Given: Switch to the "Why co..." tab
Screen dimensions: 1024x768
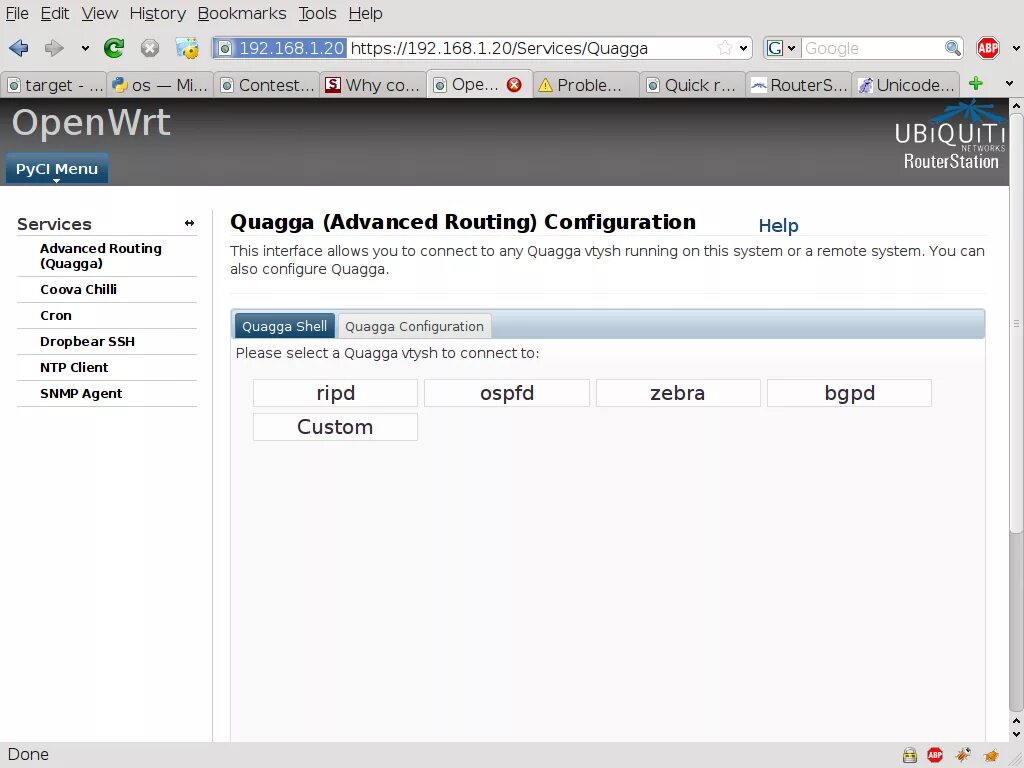Looking at the screenshot, I should point(373,85).
